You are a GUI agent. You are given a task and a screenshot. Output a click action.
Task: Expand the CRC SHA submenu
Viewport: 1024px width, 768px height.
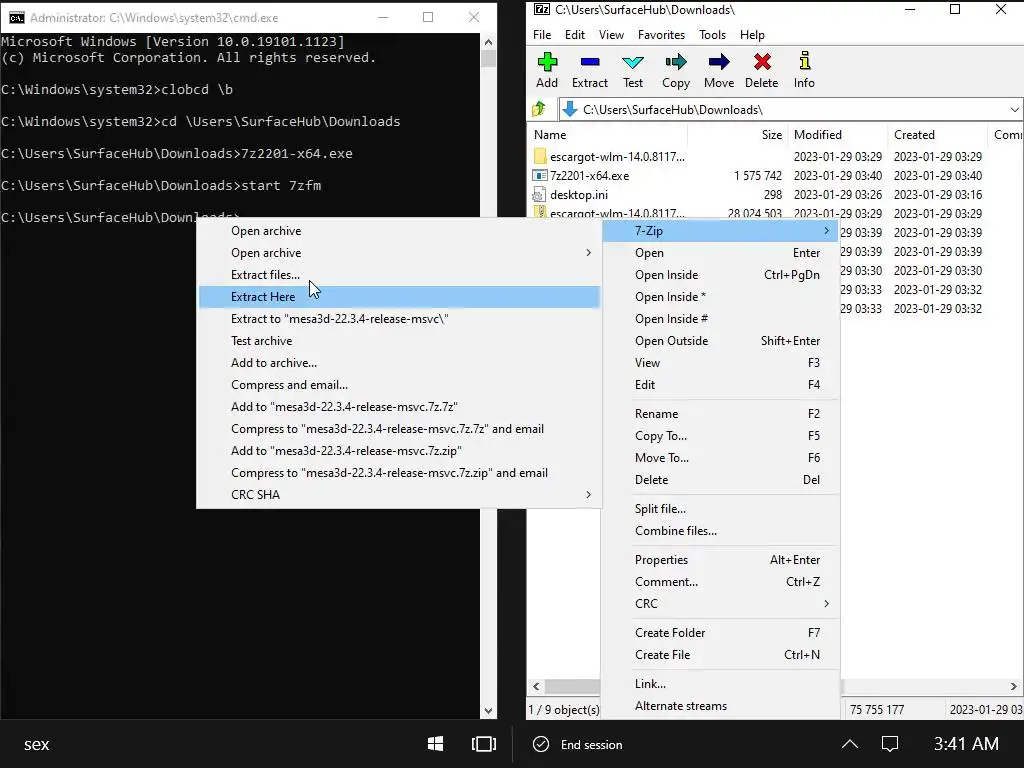(x=398, y=494)
